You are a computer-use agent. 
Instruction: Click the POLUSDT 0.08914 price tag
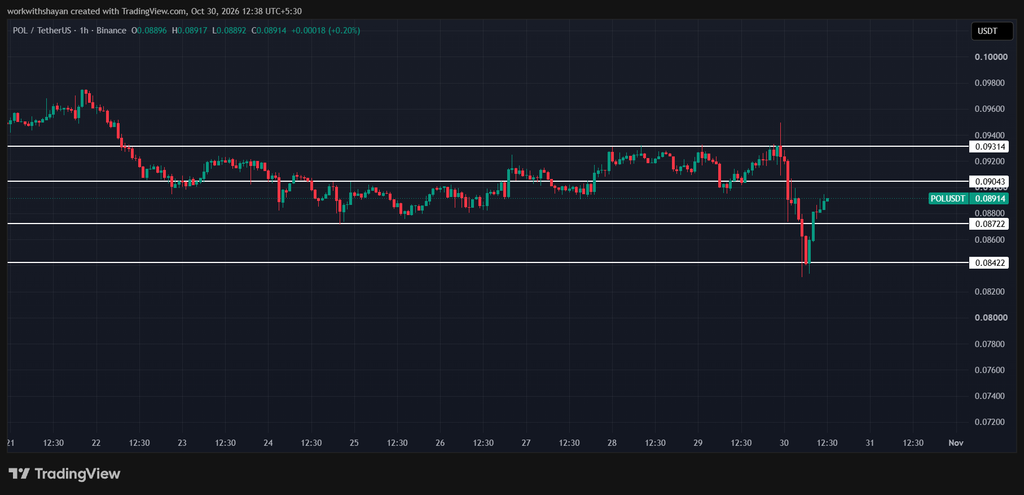click(x=968, y=199)
